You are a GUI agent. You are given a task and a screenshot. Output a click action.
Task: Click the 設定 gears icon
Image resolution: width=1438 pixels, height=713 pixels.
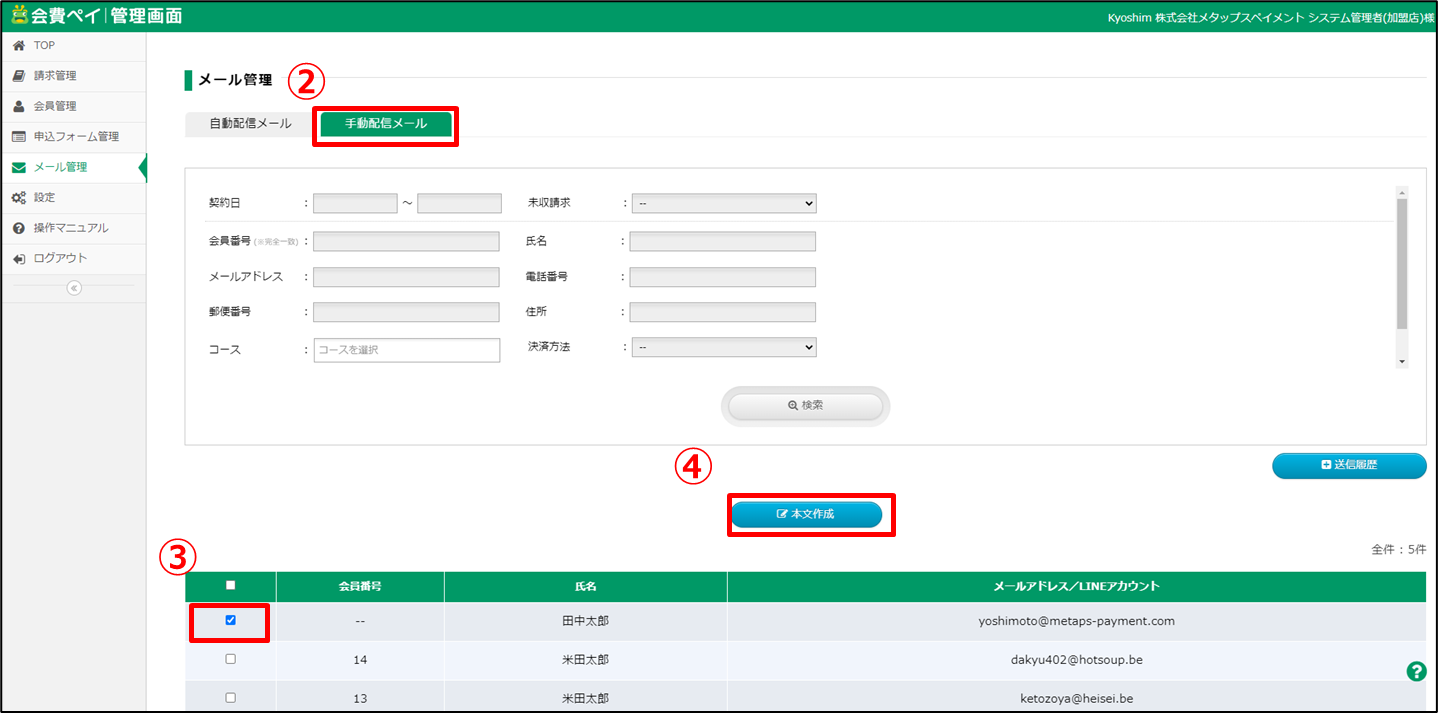point(18,198)
